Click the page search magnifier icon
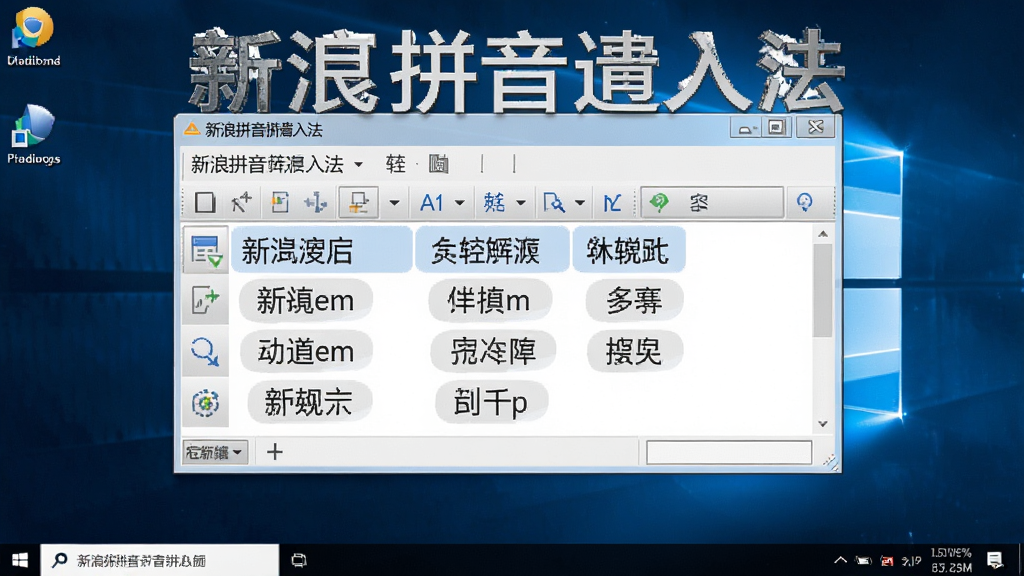 pyautogui.click(x=554, y=202)
